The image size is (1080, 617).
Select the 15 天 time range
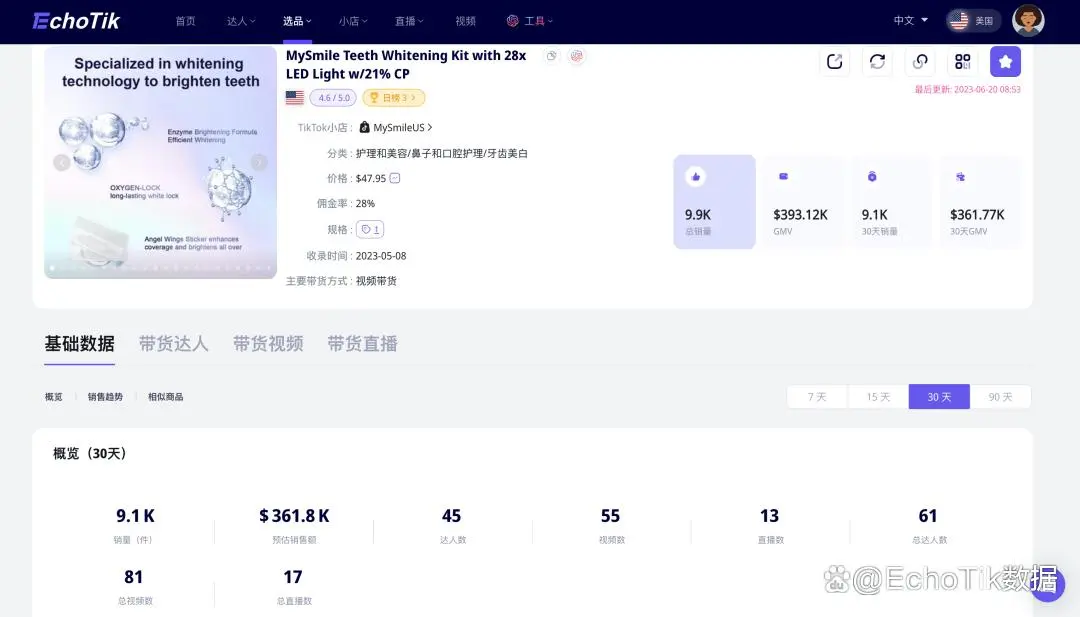878,397
